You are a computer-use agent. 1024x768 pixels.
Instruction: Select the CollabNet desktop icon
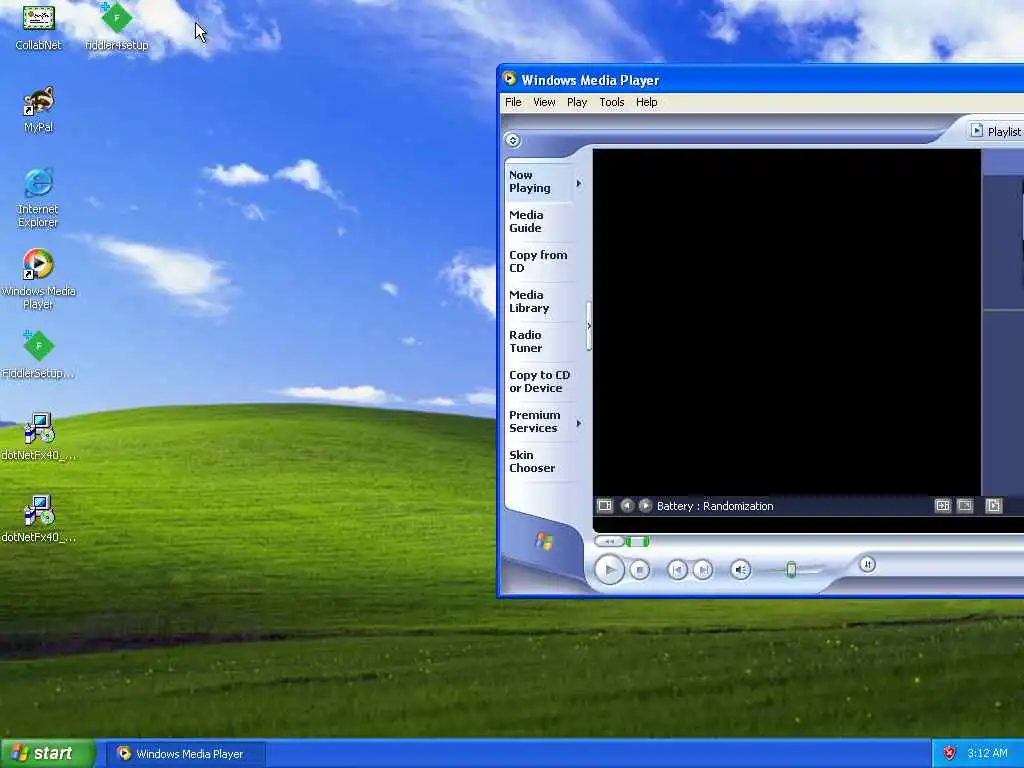point(39,27)
